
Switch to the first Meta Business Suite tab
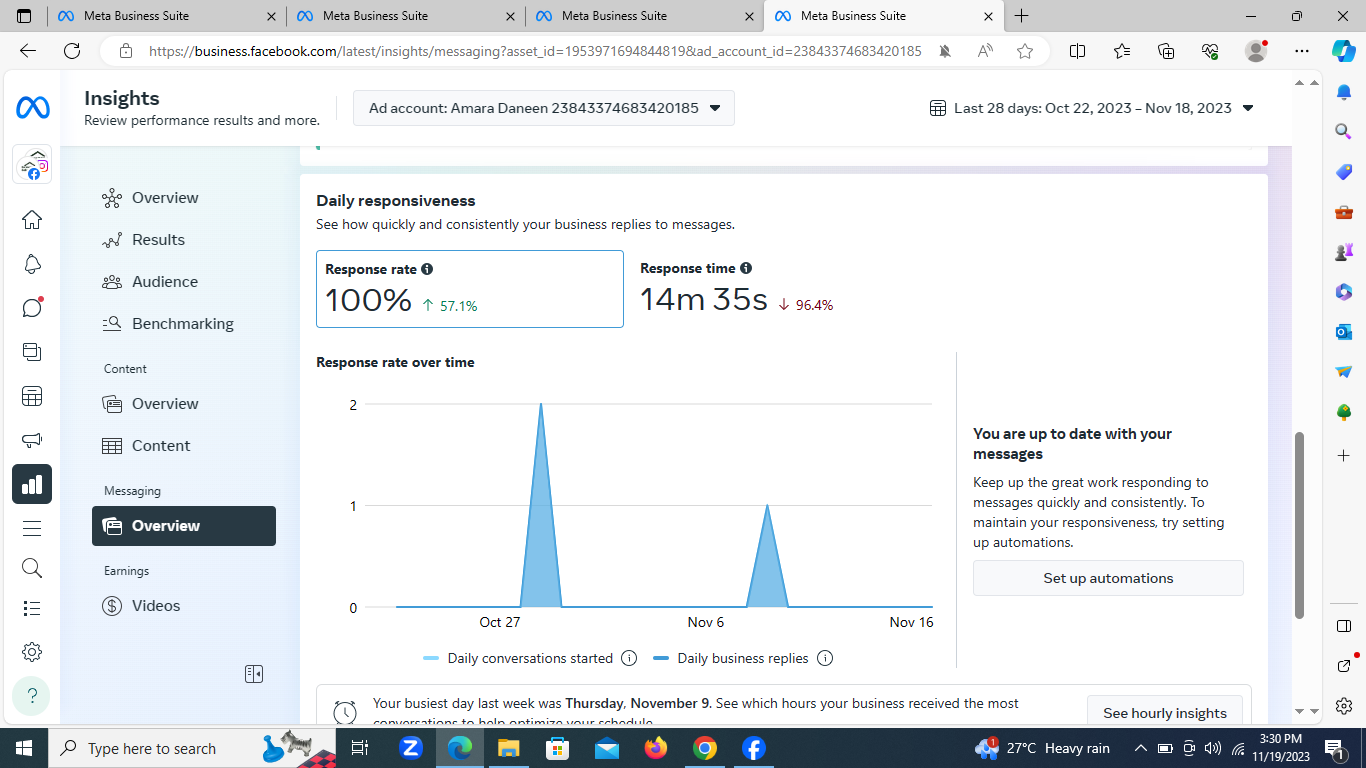point(167,16)
